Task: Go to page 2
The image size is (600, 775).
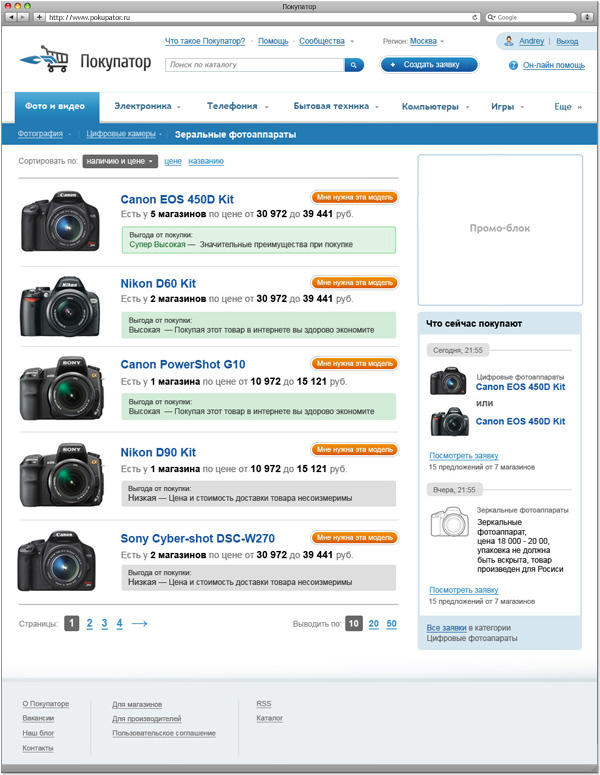Action: tap(89, 624)
